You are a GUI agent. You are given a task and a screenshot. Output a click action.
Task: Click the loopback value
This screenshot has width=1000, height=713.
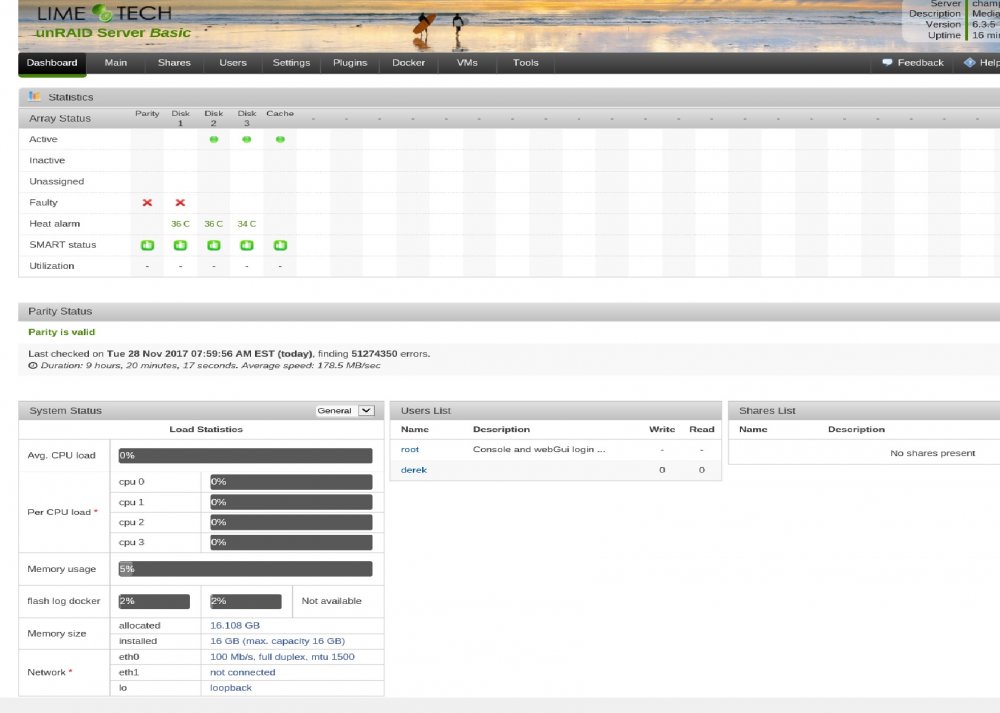coord(231,687)
